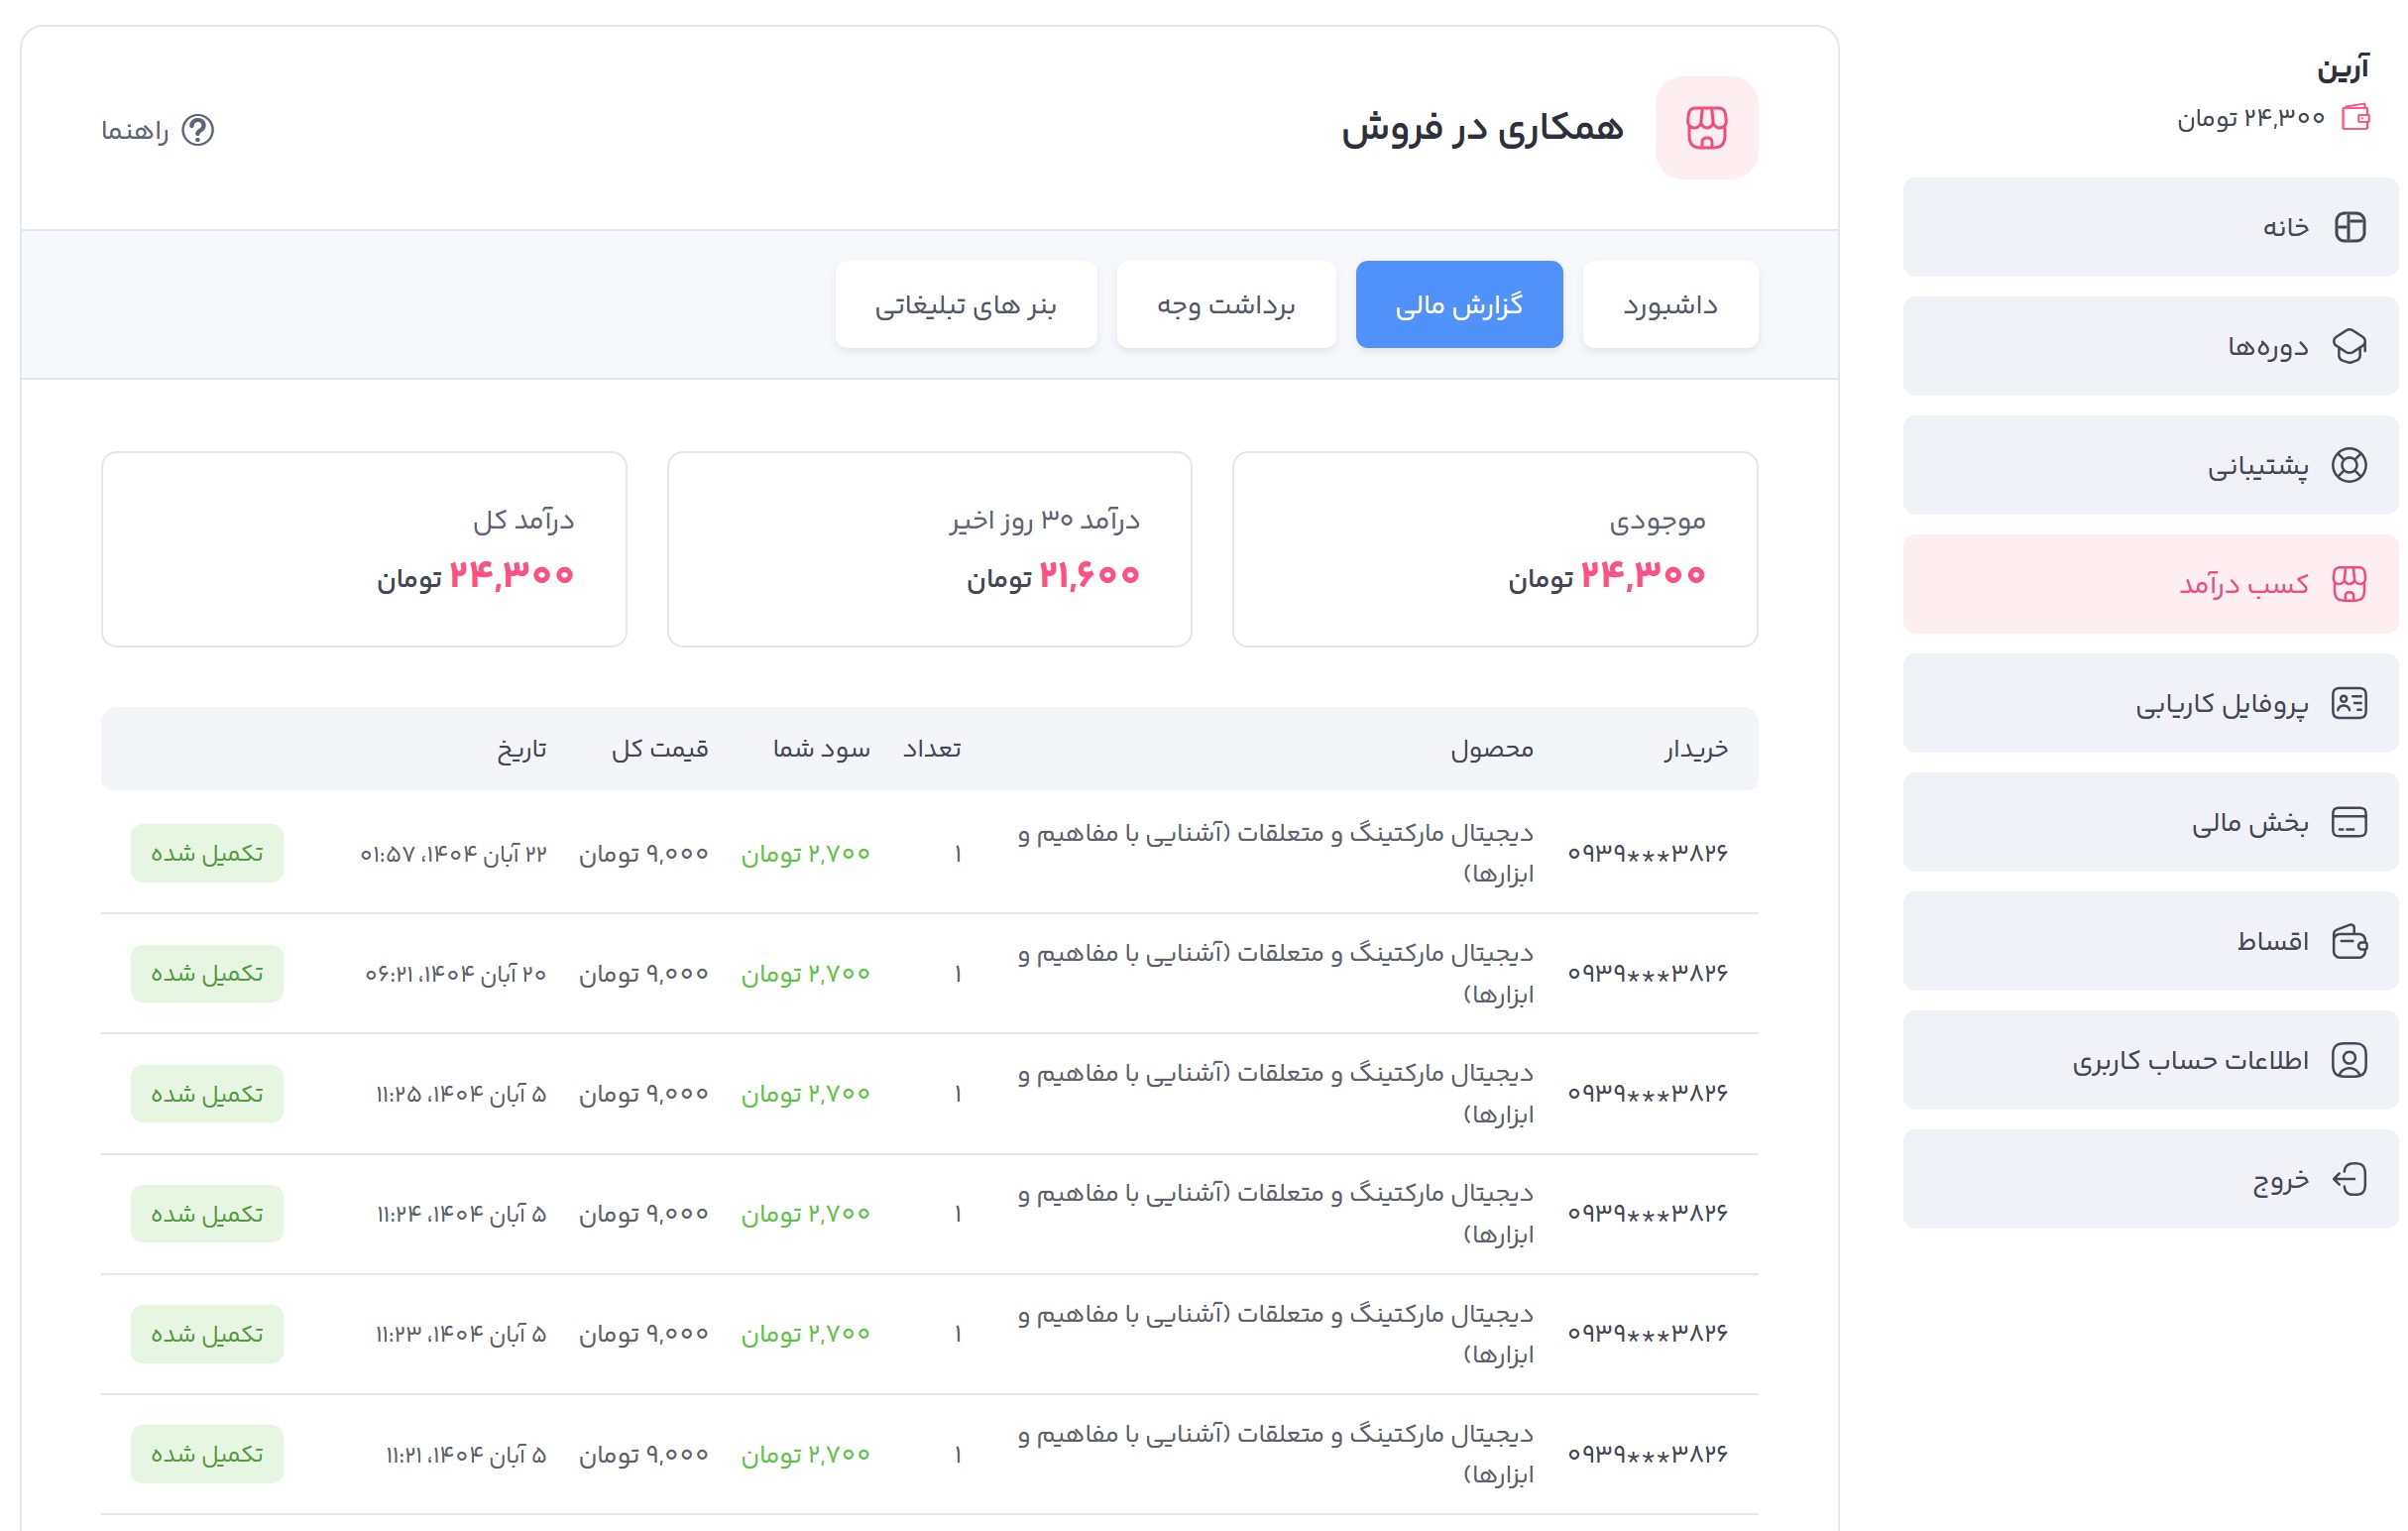Screen dimensions: 2408x1531
Task: Click the job profile (پروفایل کاریابی) card icon
Action: [x=2349, y=703]
